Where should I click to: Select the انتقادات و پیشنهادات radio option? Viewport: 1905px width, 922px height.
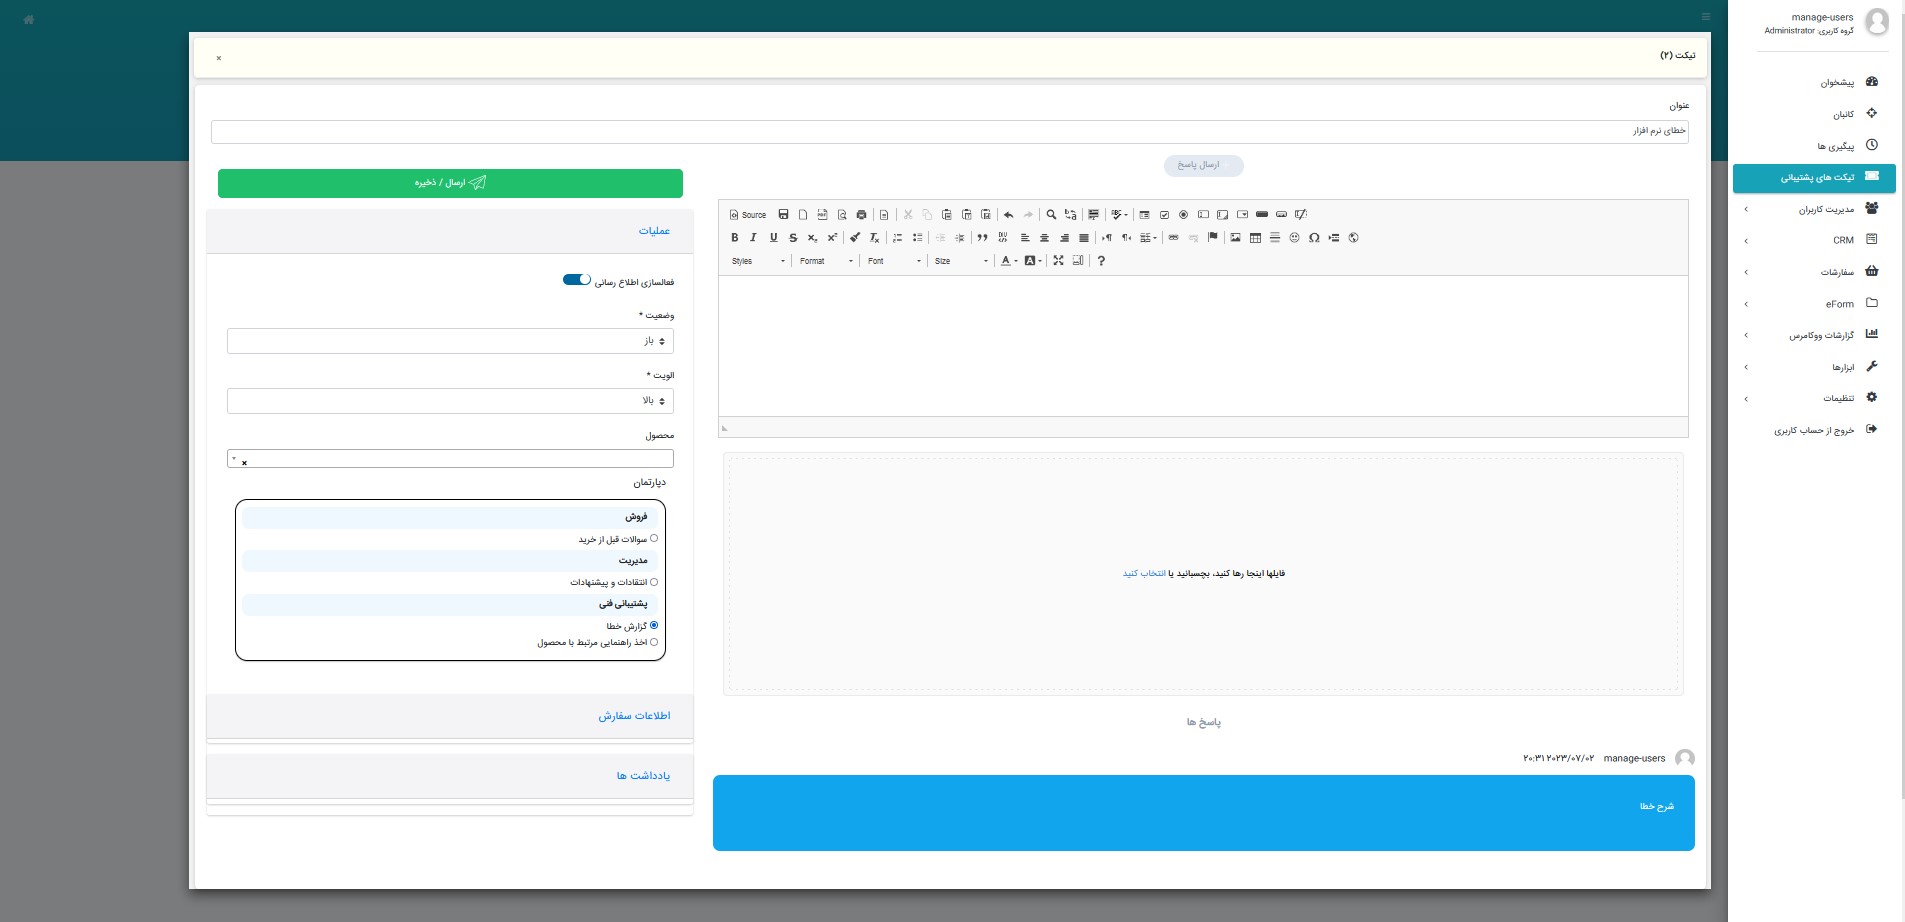click(x=654, y=582)
